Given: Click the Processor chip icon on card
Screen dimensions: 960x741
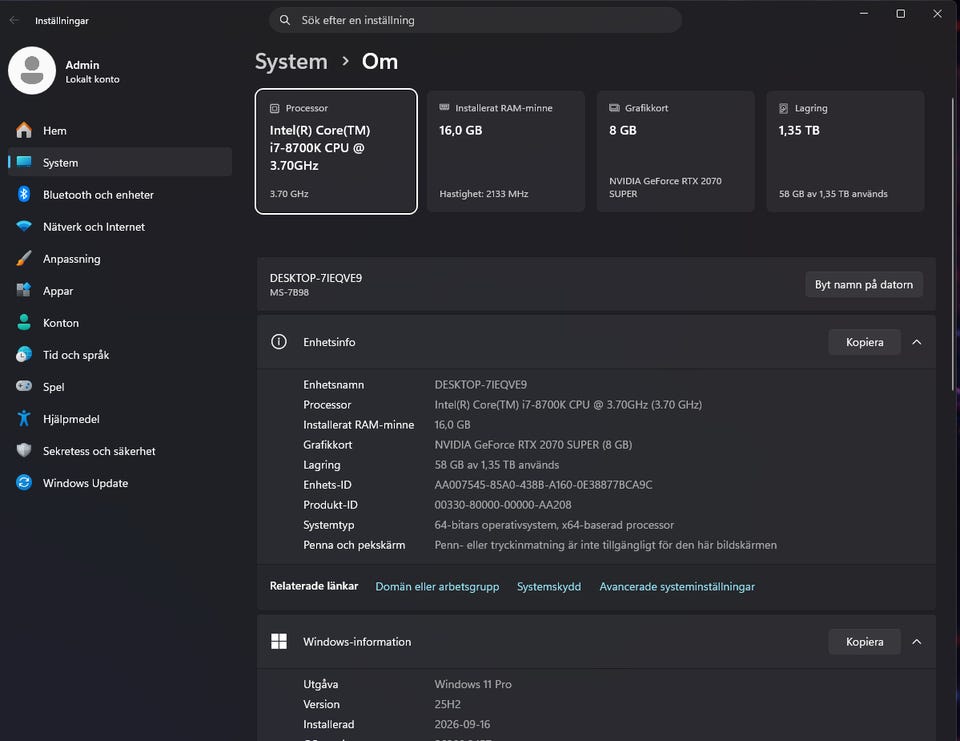Looking at the screenshot, I should click(274, 108).
